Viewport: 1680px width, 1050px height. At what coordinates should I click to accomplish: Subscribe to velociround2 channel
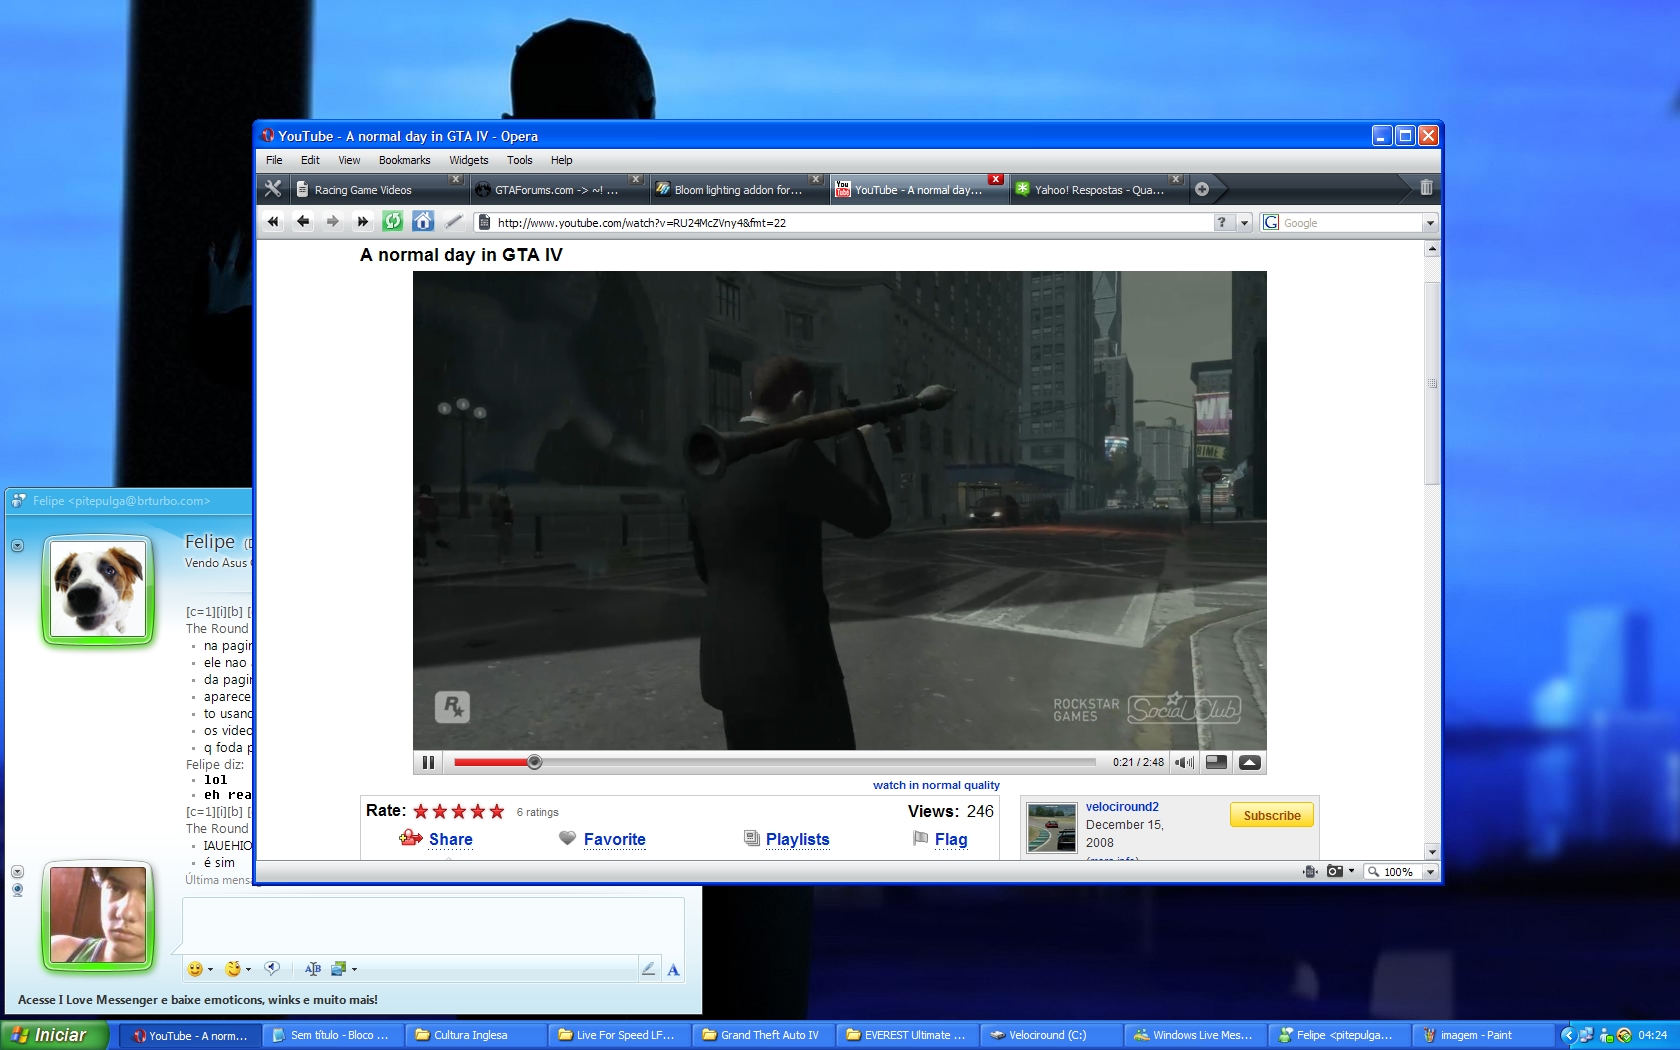(1272, 815)
